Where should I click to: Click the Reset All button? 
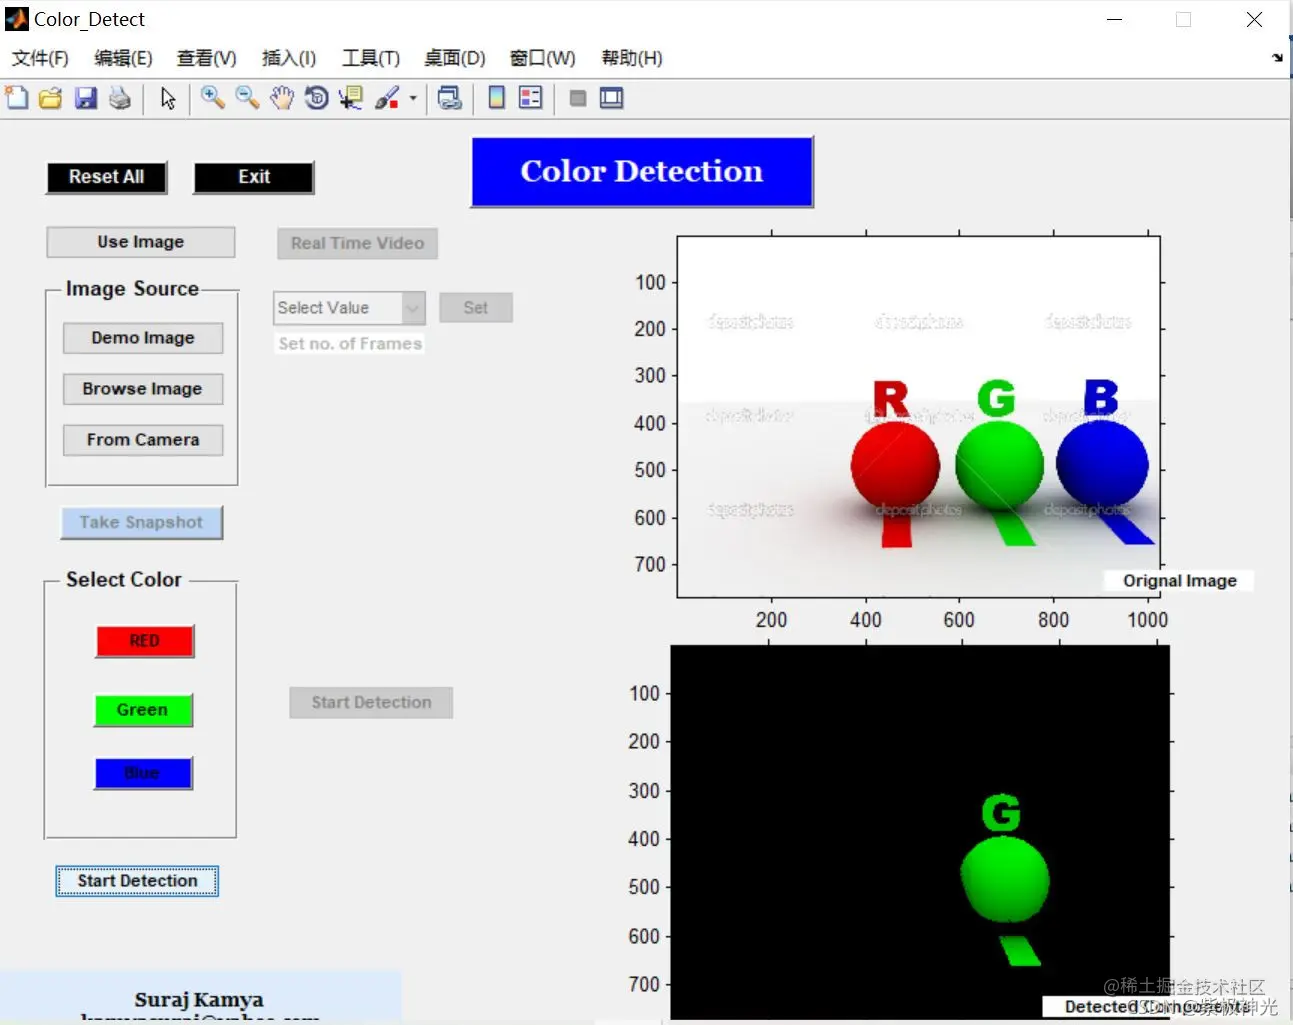(x=107, y=177)
